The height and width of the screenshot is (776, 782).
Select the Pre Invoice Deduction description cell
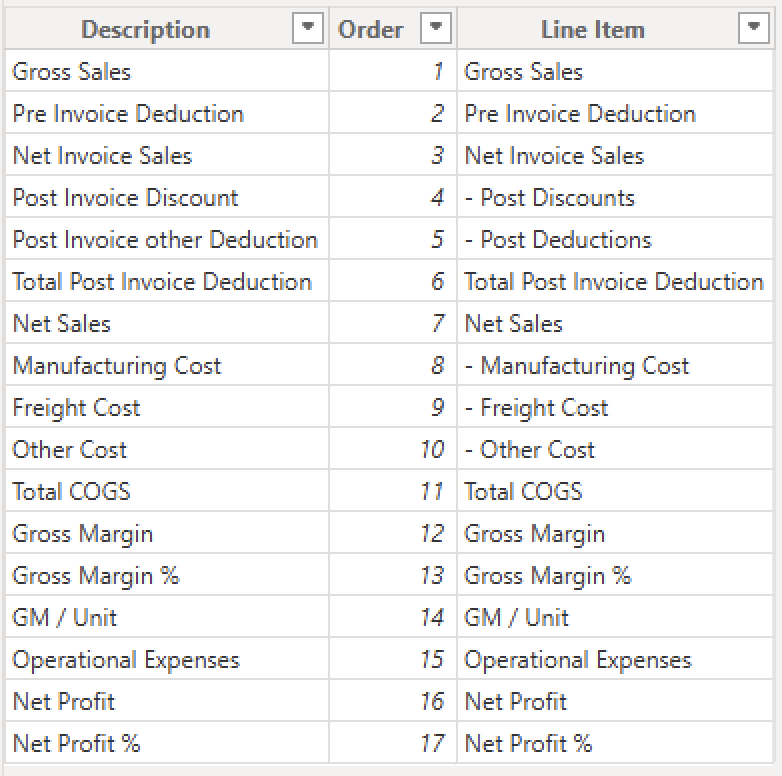(x=167, y=113)
